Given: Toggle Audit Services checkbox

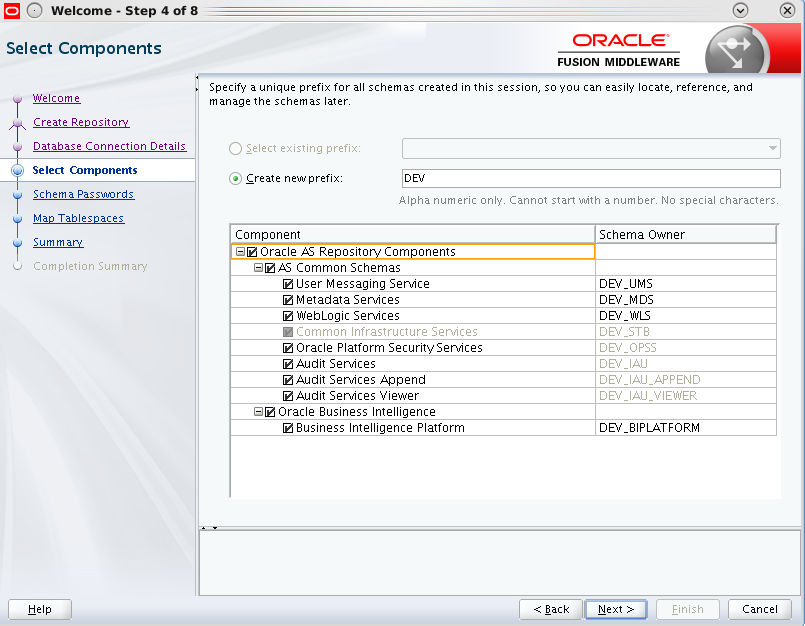Looking at the screenshot, I should (x=288, y=364).
